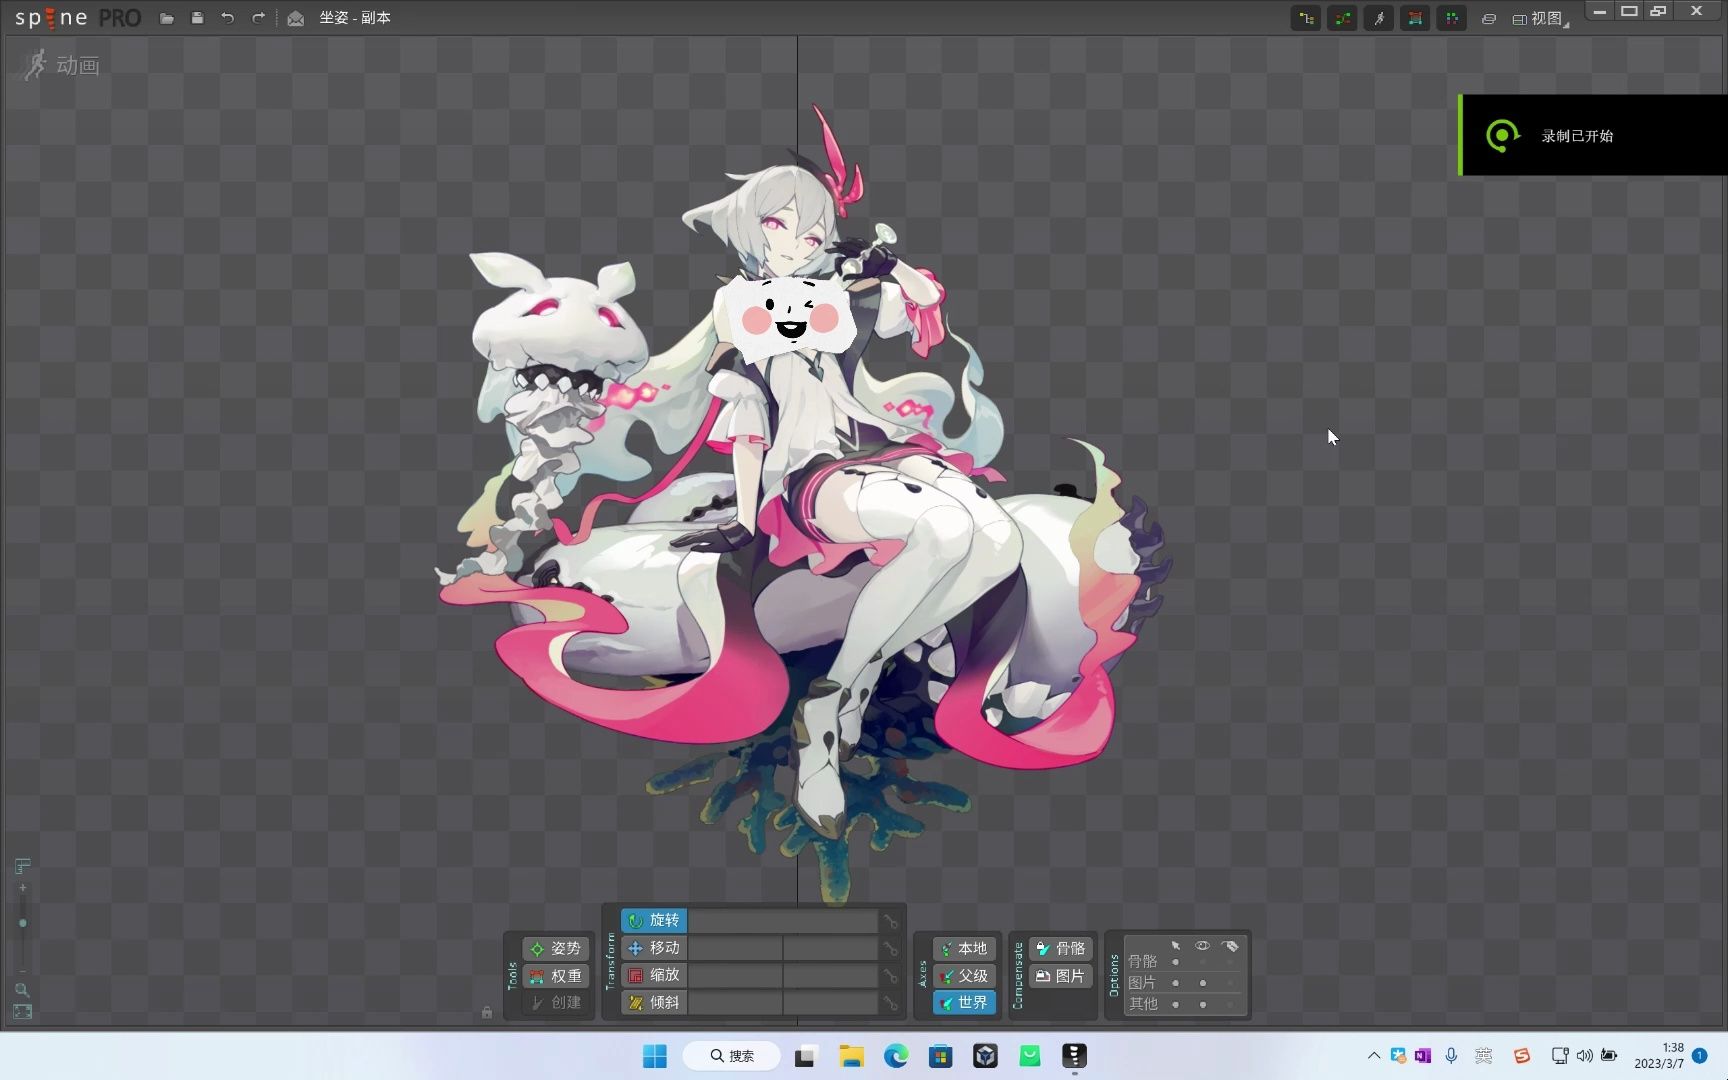Key the translation with its key icon

(x=890, y=948)
